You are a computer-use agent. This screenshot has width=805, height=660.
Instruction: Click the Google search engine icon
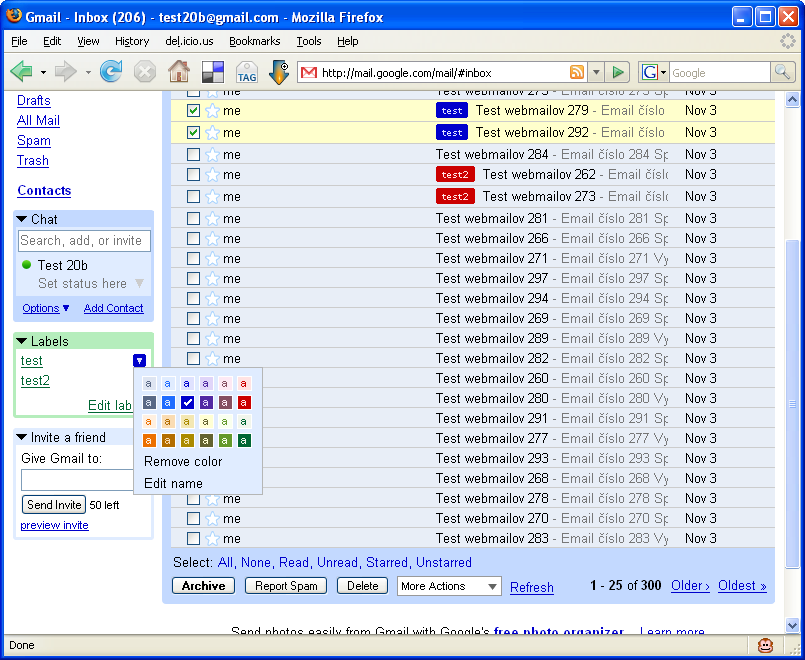pos(649,72)
